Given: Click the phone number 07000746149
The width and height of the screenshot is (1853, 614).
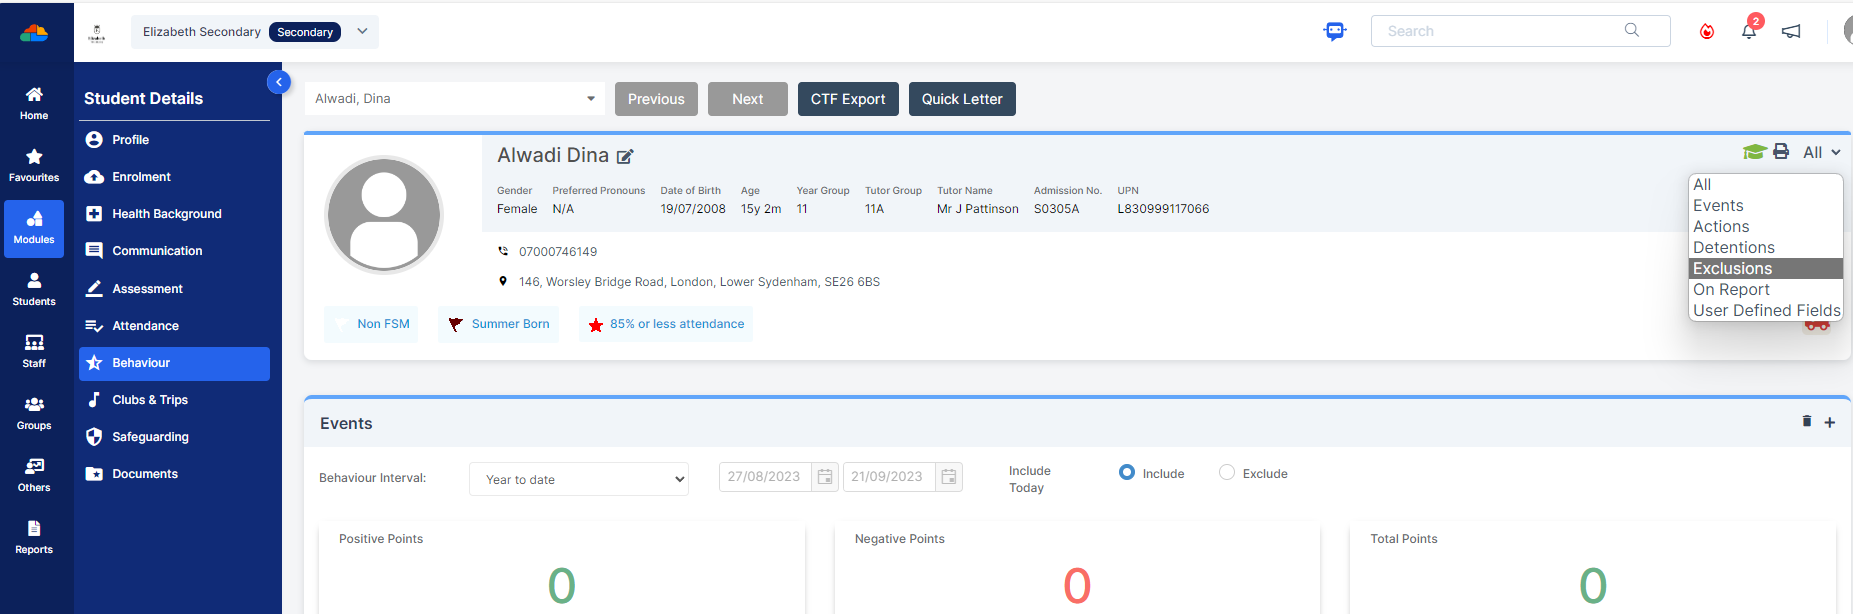Looking at the screenshot, I should (558, 252).
